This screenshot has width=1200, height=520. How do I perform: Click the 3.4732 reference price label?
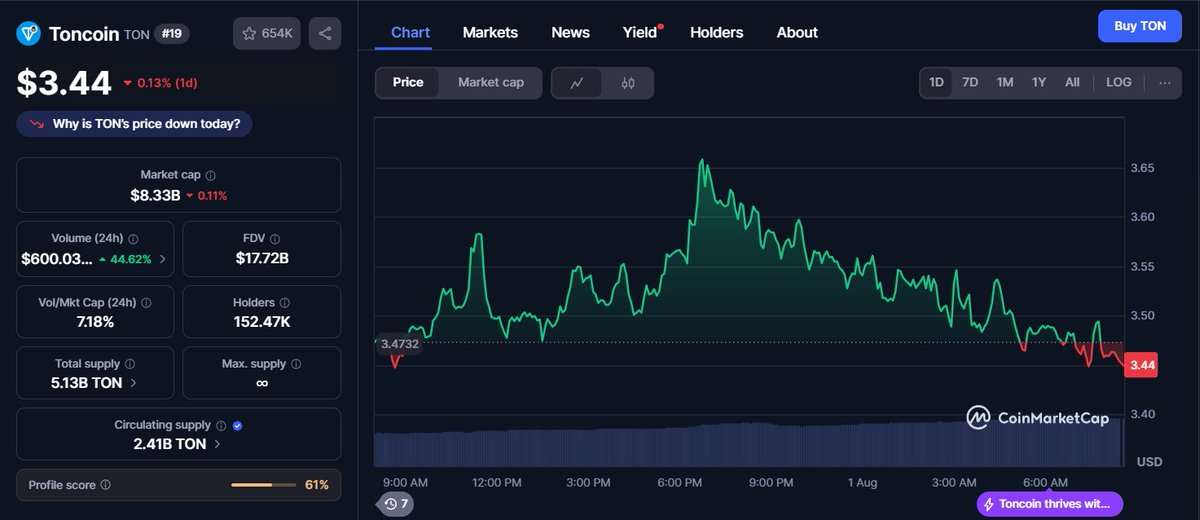399,343
